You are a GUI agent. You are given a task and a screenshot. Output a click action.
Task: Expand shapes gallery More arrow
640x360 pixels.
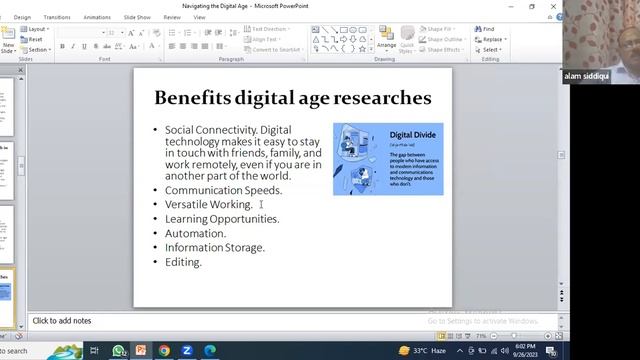pyautogui.click(x=371, y=49)
